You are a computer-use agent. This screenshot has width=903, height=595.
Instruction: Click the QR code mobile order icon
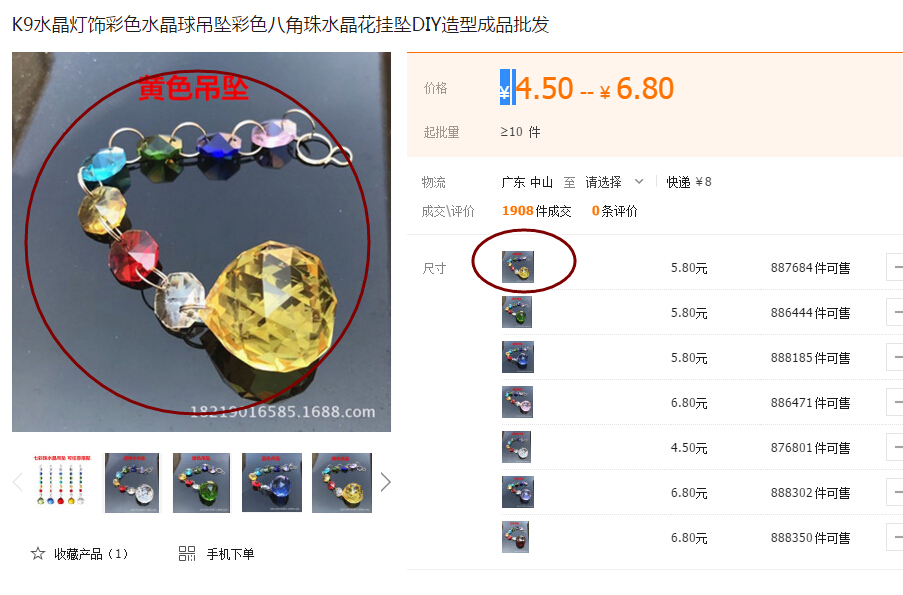187,554
